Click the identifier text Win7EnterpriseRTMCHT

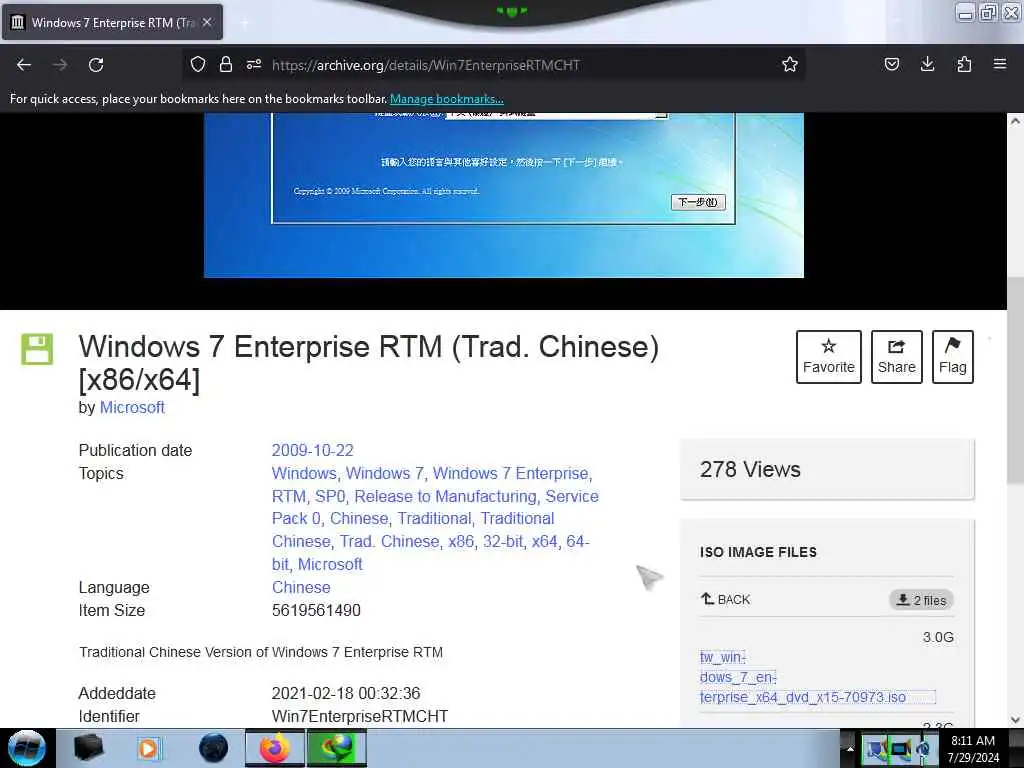click(x=360, y=716)
